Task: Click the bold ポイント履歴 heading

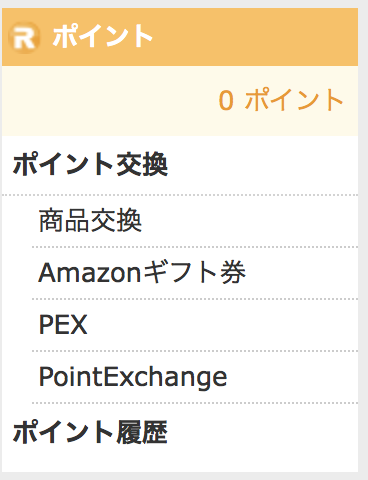Action: coord(90,432)
